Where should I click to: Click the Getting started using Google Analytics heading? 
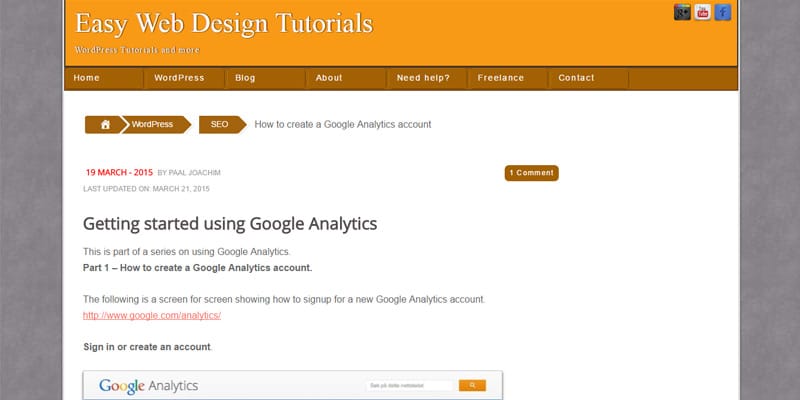(230, 223)
